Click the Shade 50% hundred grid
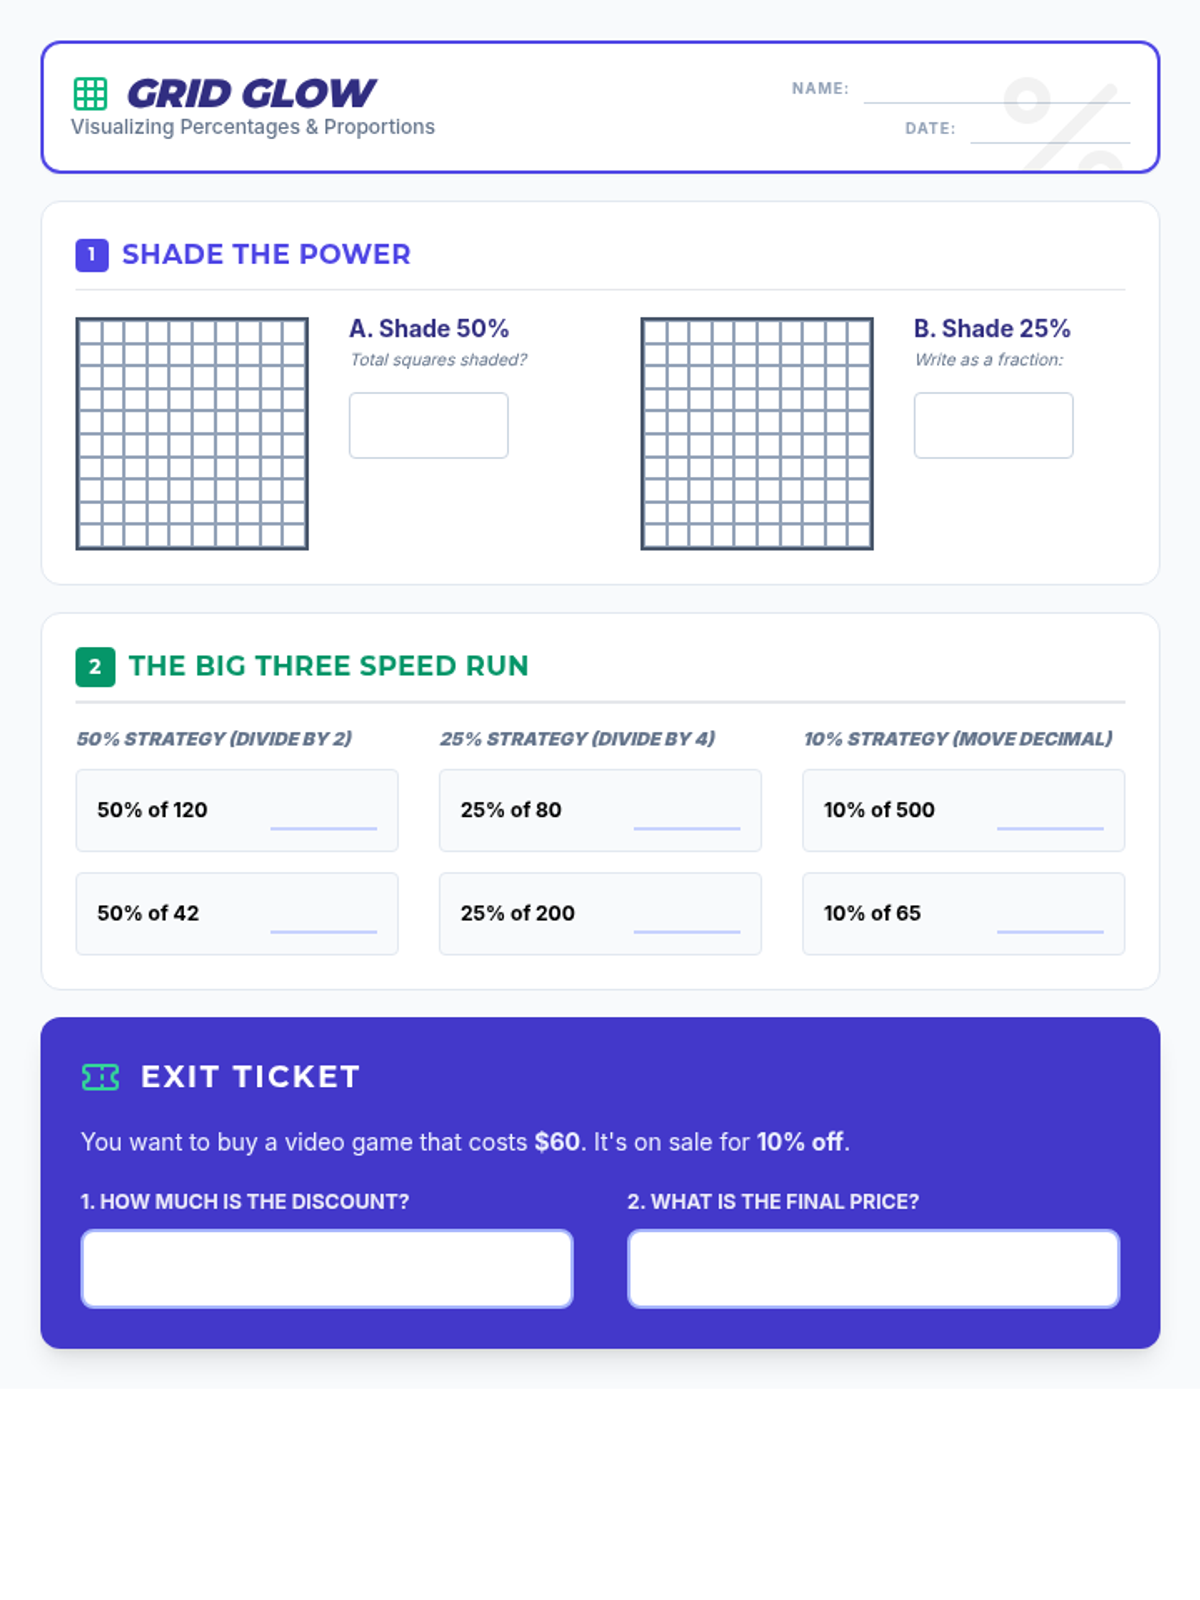 (192, 434)
